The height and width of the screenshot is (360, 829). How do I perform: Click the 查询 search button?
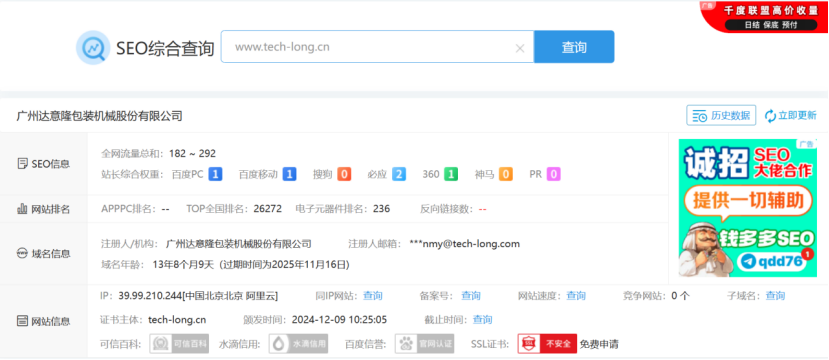click(574, 47)
